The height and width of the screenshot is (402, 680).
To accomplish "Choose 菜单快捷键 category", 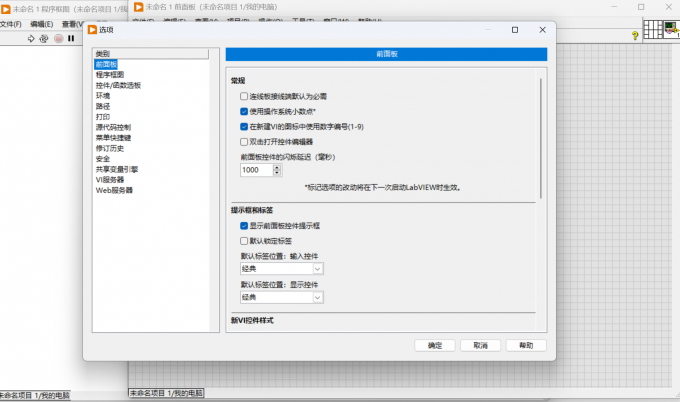I will point(113,138).
